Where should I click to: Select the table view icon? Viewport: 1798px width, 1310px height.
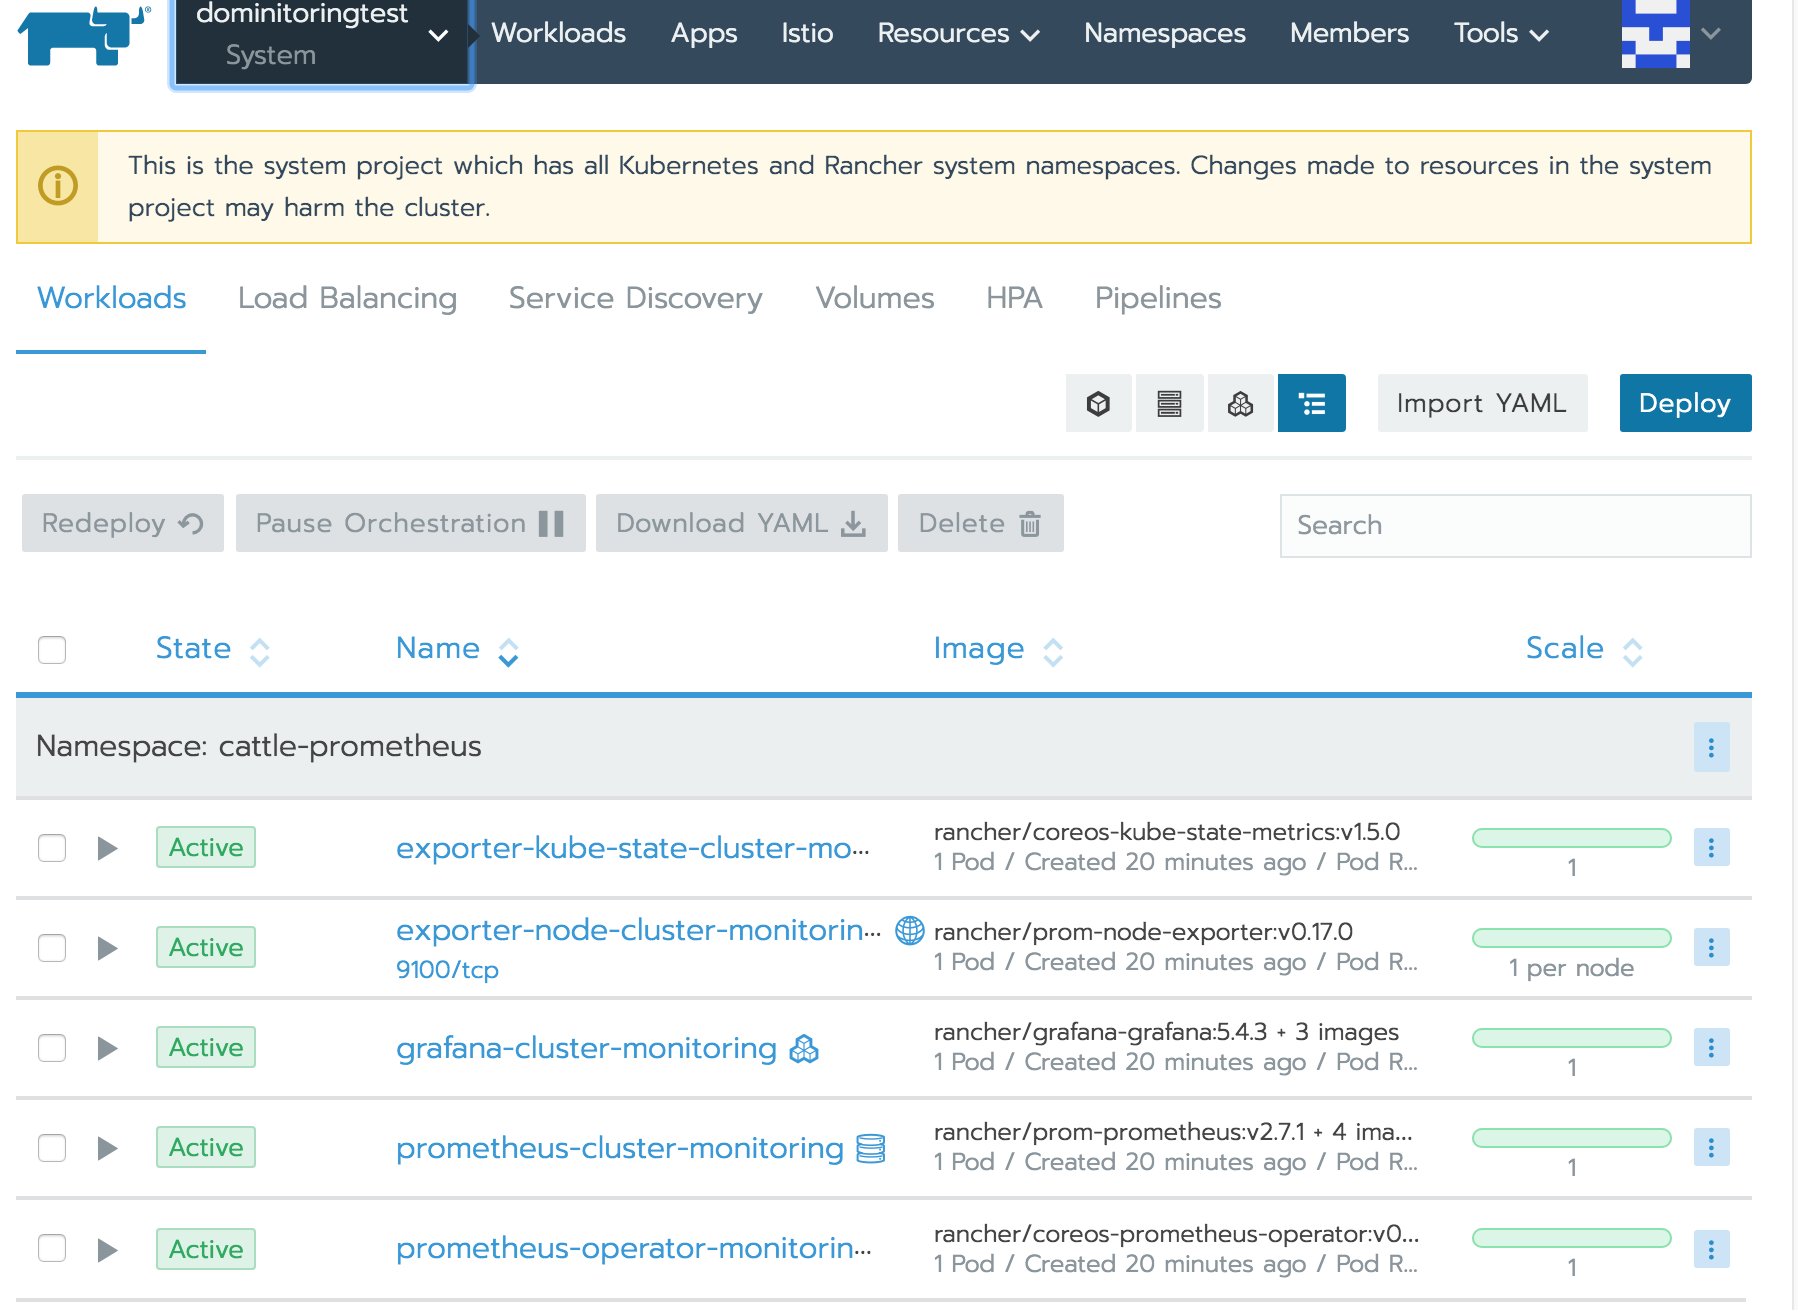[x=1169, y=403]
